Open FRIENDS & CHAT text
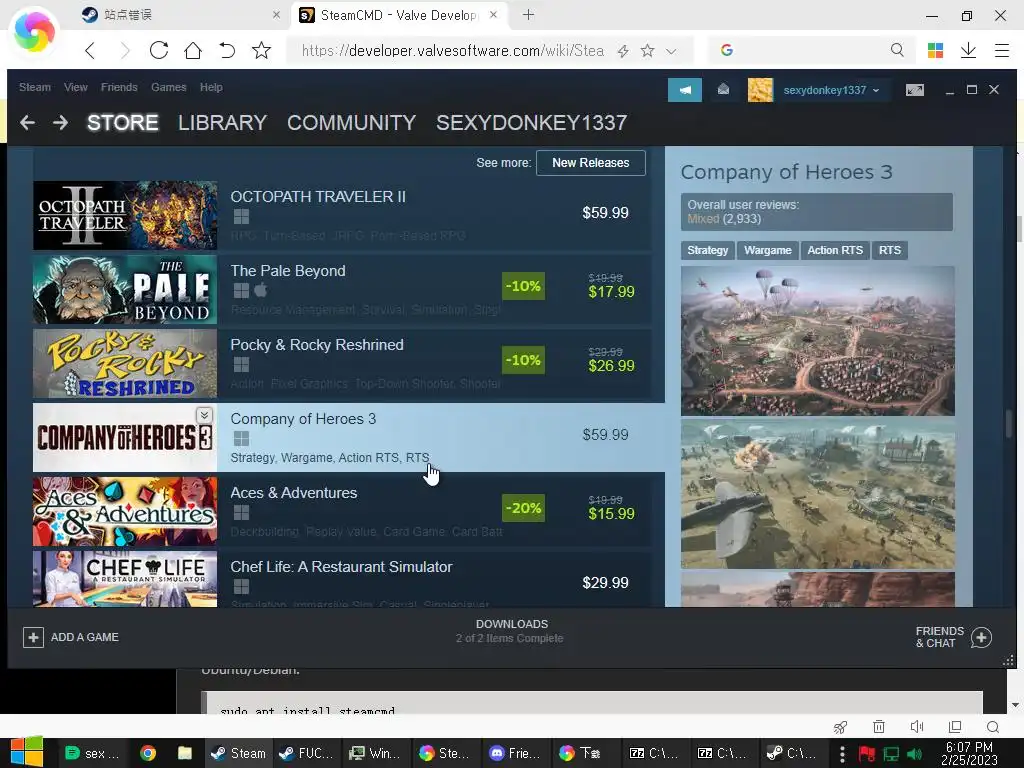The image size is (1024, 768). [939, 637]
